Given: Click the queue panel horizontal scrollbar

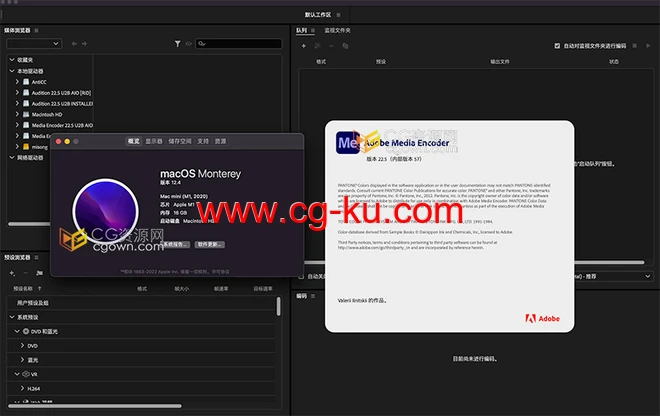Looking at the screenshot, I should (x=474, y=262).
